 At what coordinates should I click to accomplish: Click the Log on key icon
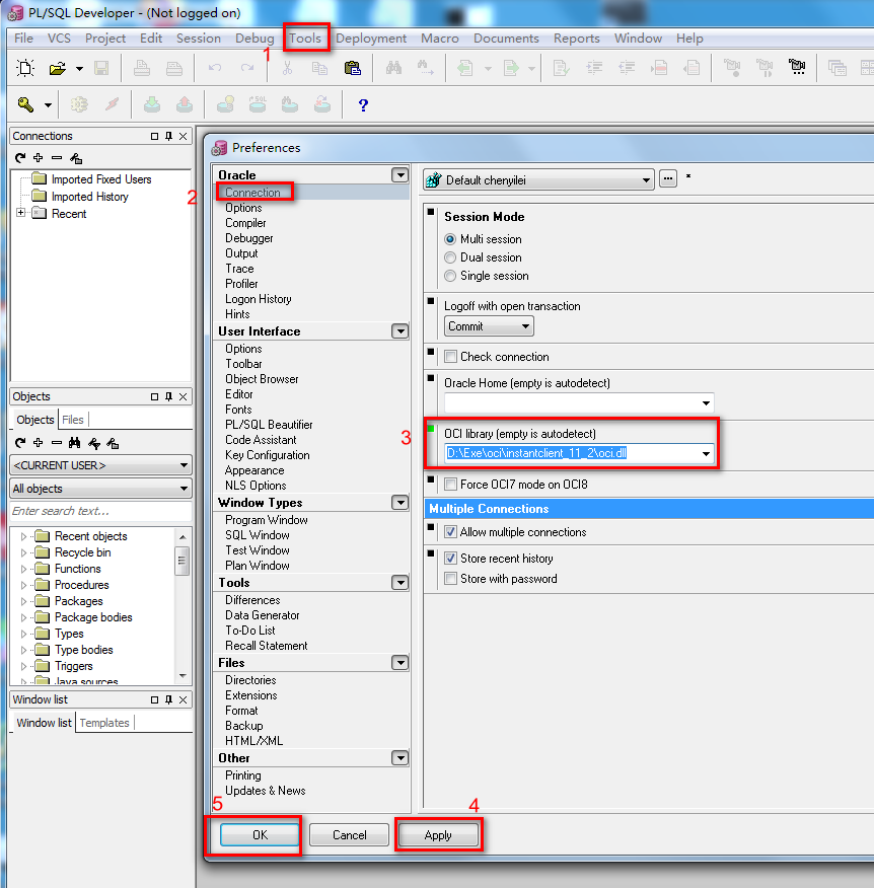tap(26, 105)
